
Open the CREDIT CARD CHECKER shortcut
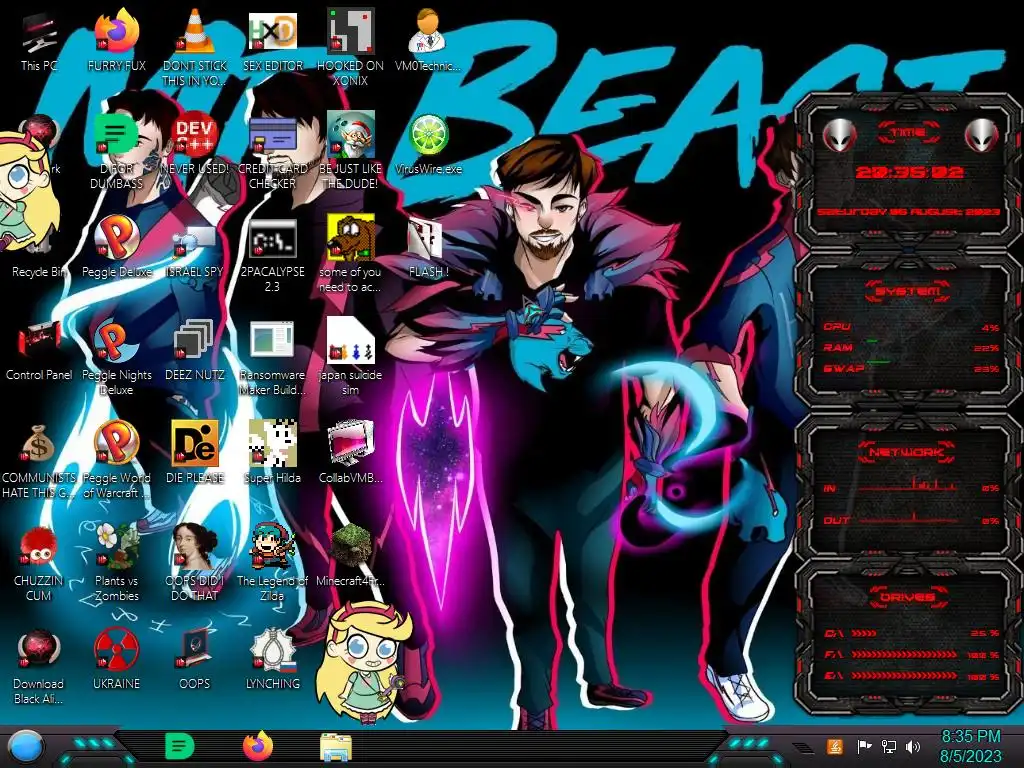[x=272, y=135]
